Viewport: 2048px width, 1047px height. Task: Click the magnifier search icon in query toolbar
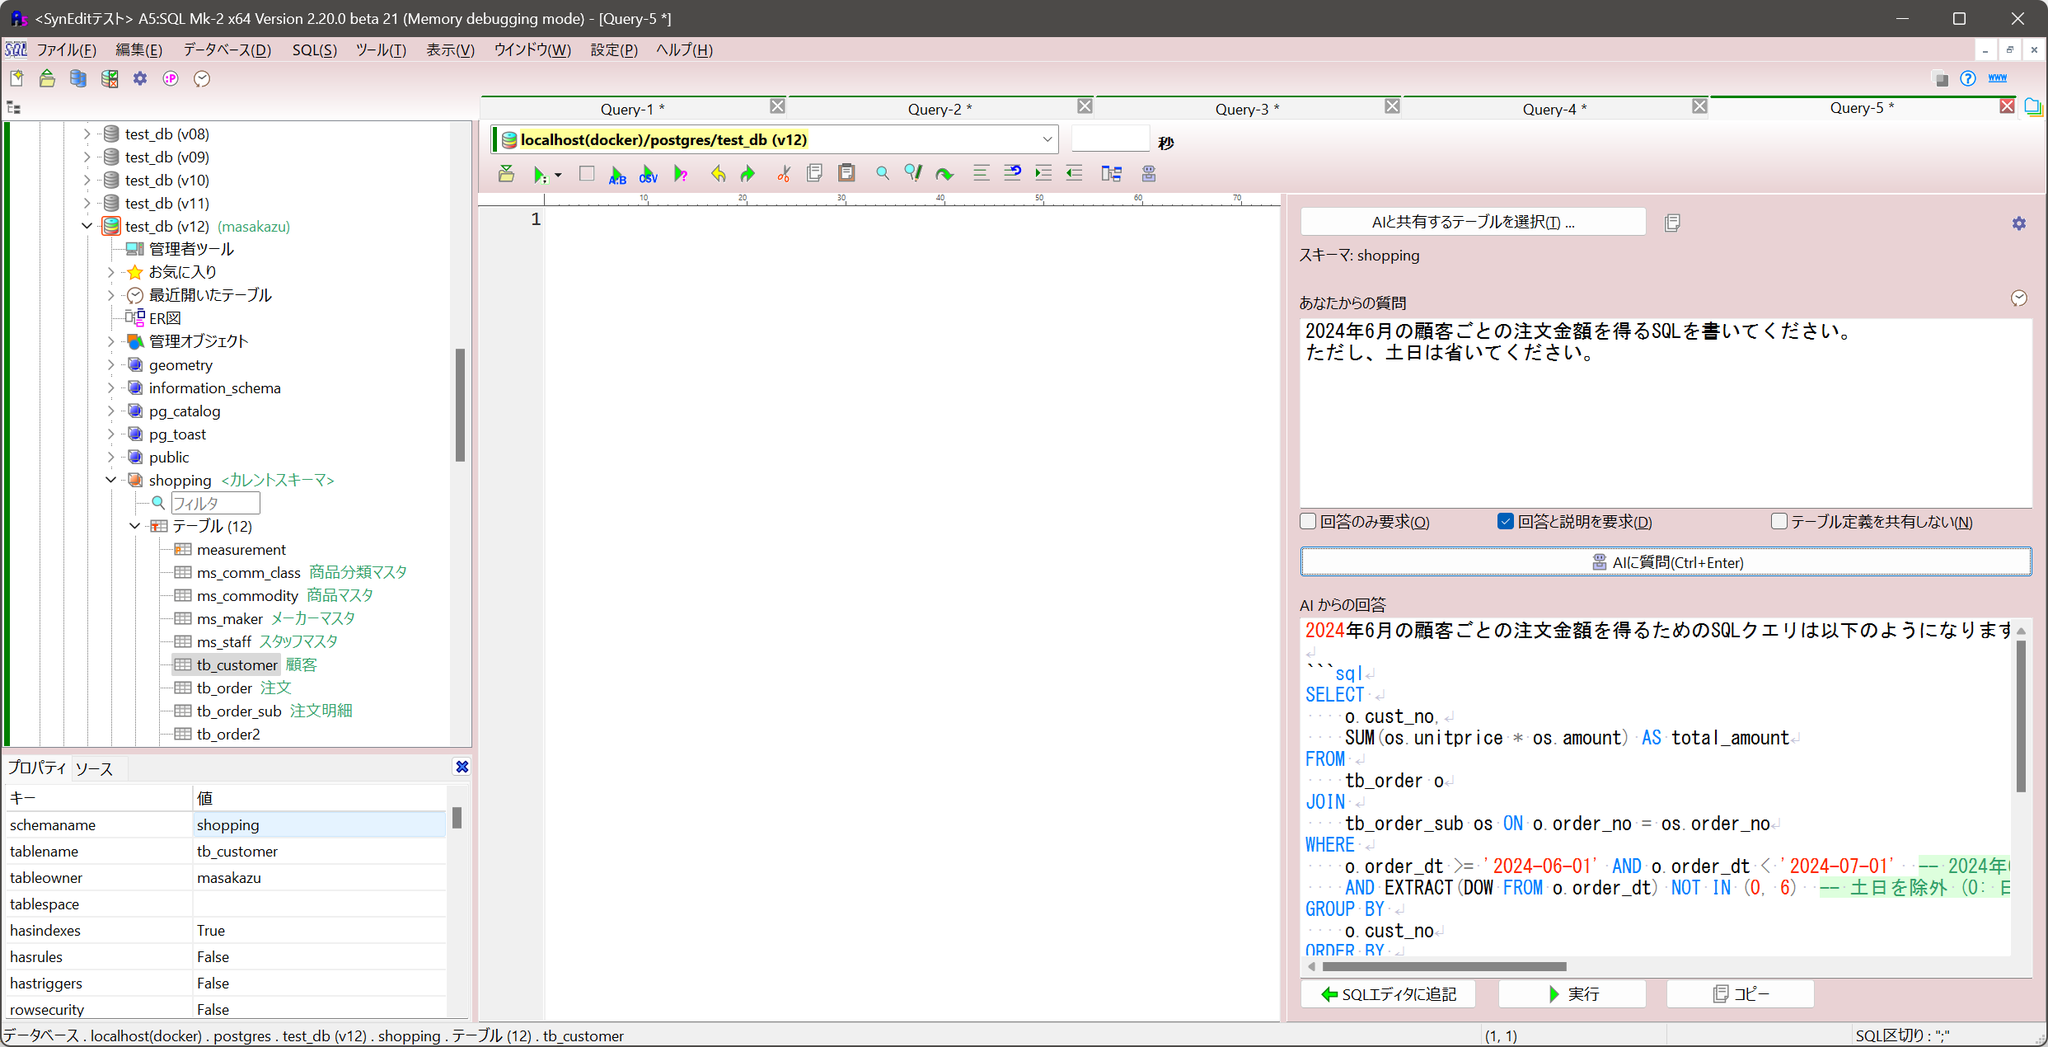click(882, 173)
